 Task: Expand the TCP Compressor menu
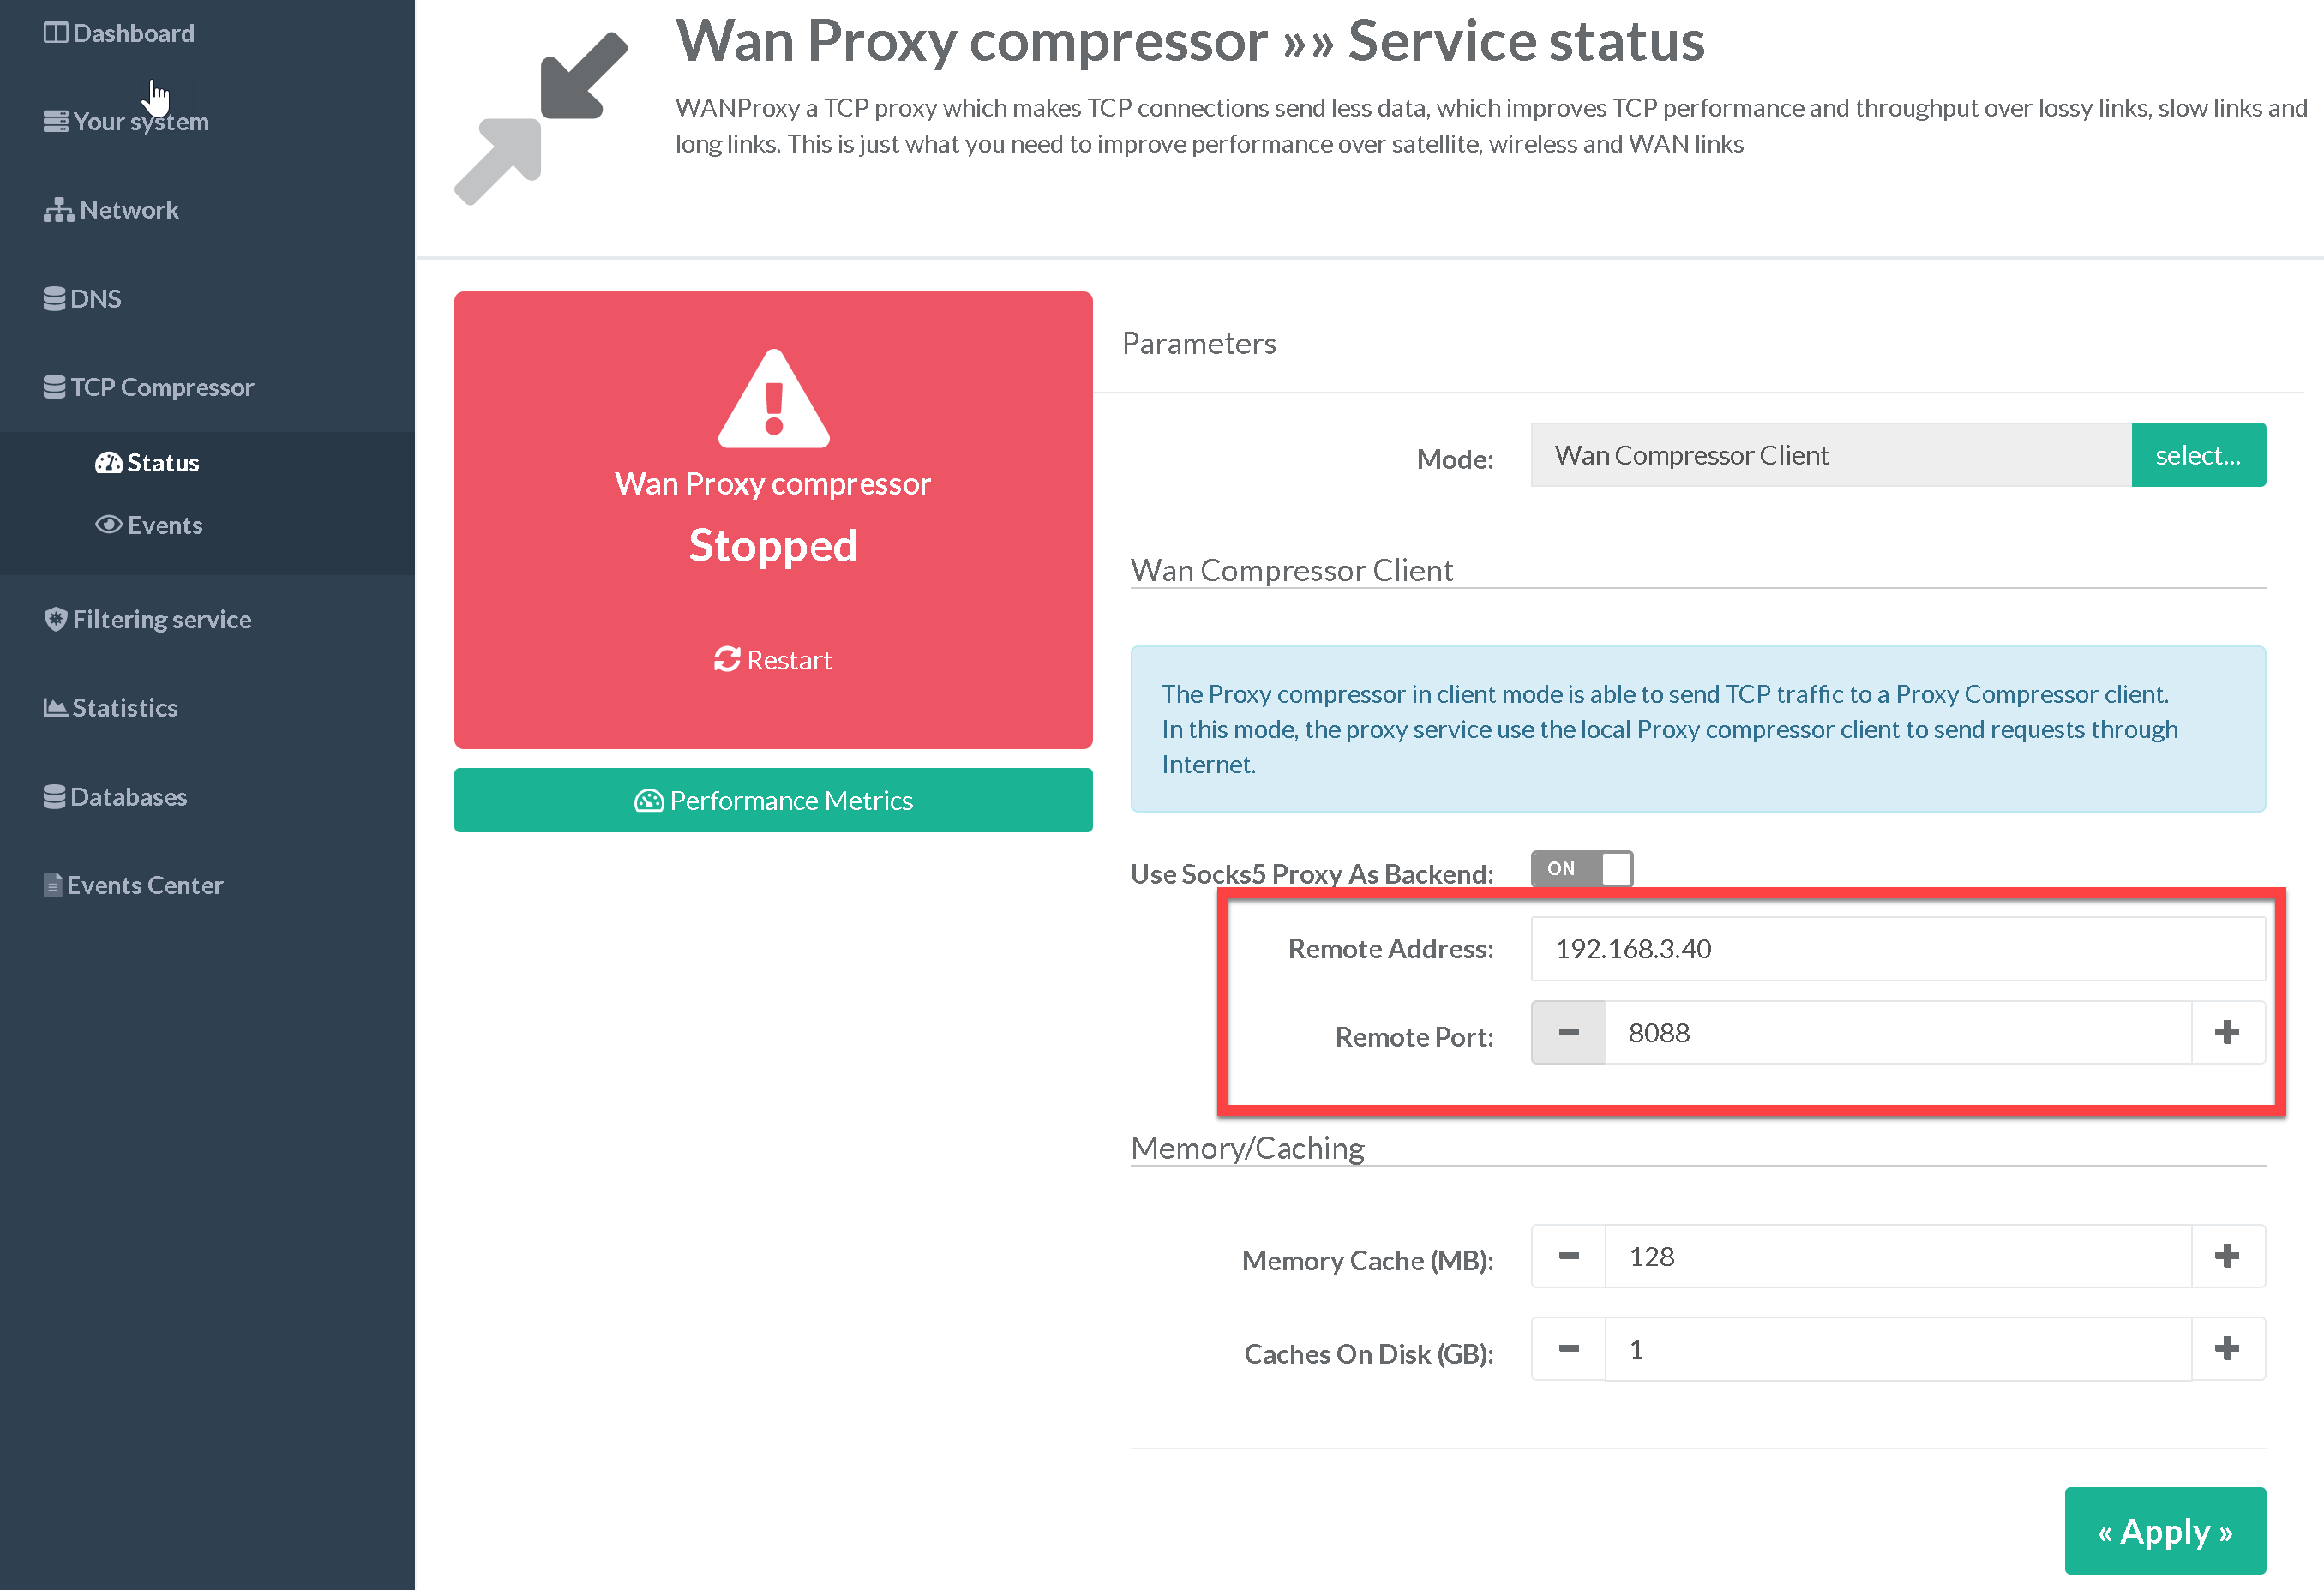click(x=161, y=387)
